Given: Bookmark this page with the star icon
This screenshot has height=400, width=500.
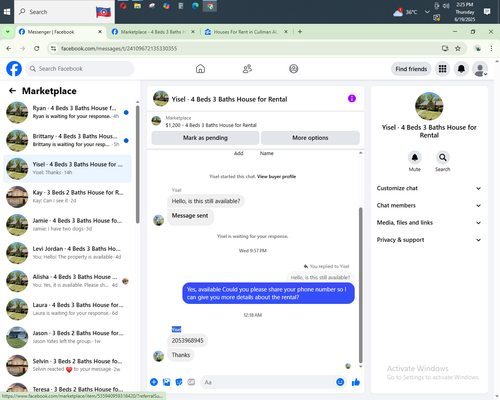Looking at the screenshot, I should click(x=458, y=48).
